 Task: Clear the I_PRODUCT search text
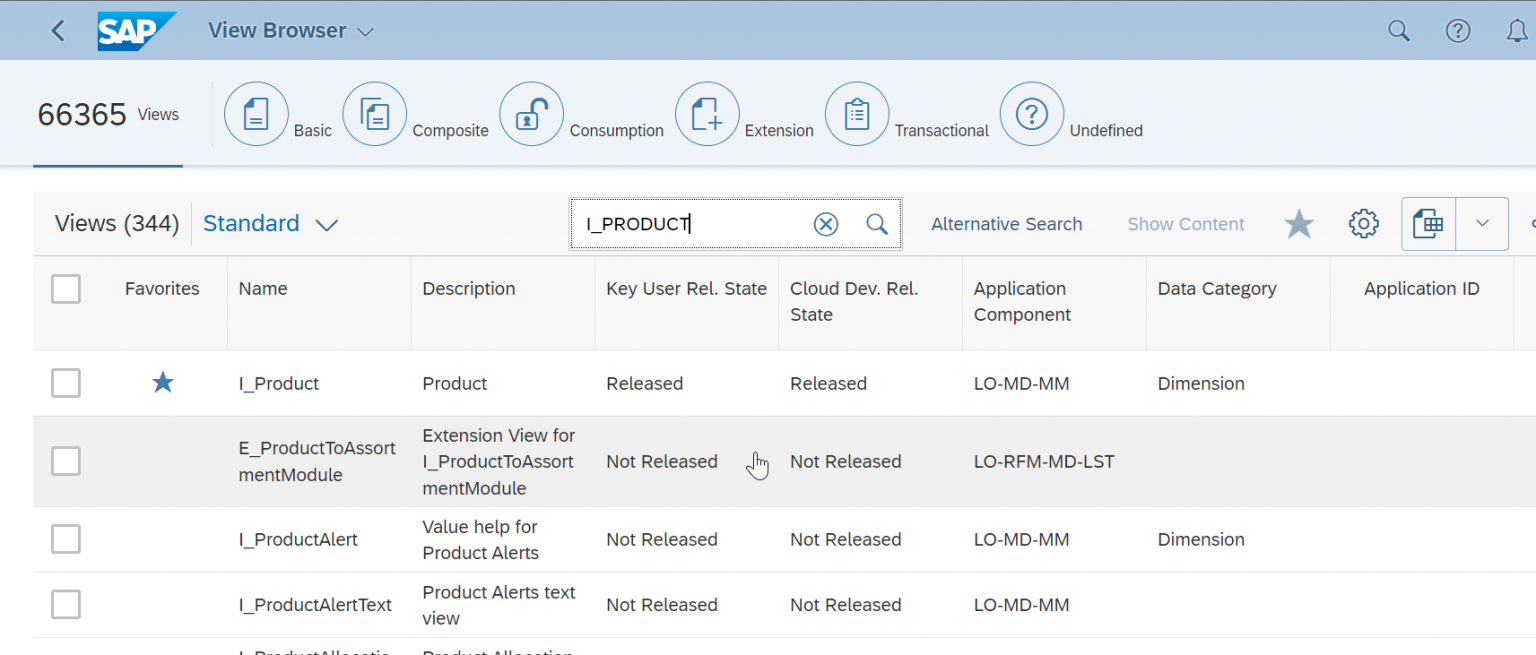(x=826, y=223)
